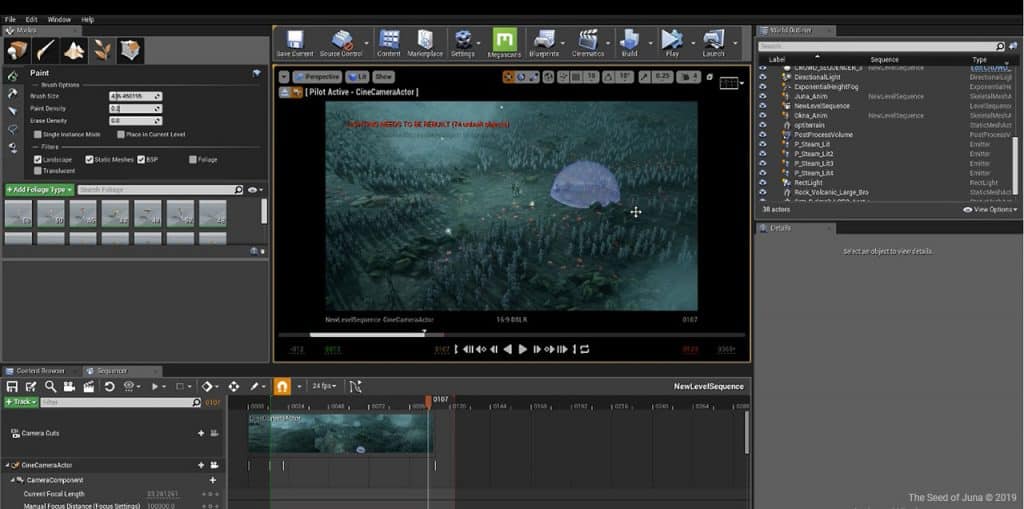Viewport: 1024px width, 509px height.
Task: Collapse the CineCameraActor track
Action: pos(8,465)
